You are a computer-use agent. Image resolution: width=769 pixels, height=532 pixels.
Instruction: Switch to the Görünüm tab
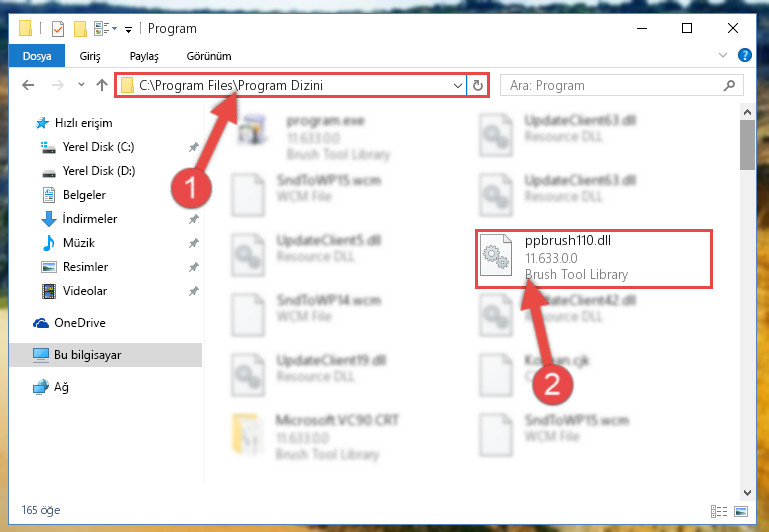[208, 56]
